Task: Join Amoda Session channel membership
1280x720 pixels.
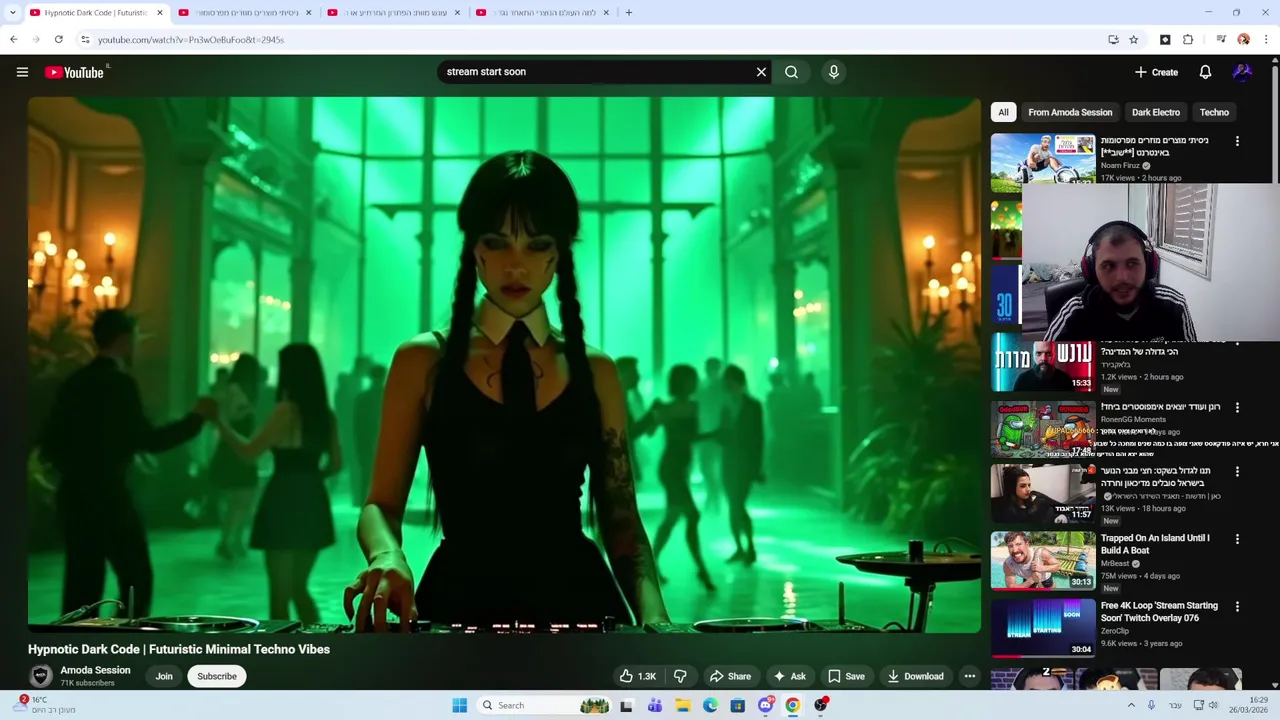Action: (164, 676)
